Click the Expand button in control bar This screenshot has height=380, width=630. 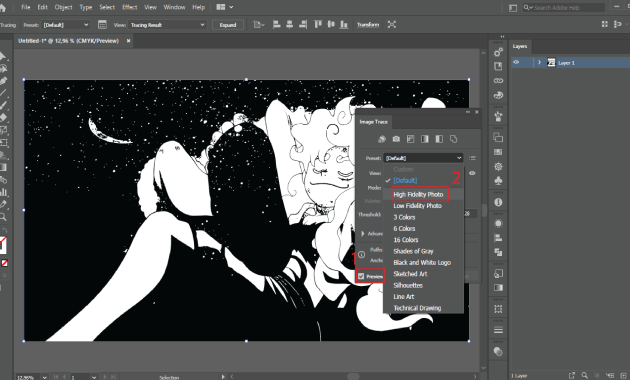pyautogui.click(x=228, y=25)
